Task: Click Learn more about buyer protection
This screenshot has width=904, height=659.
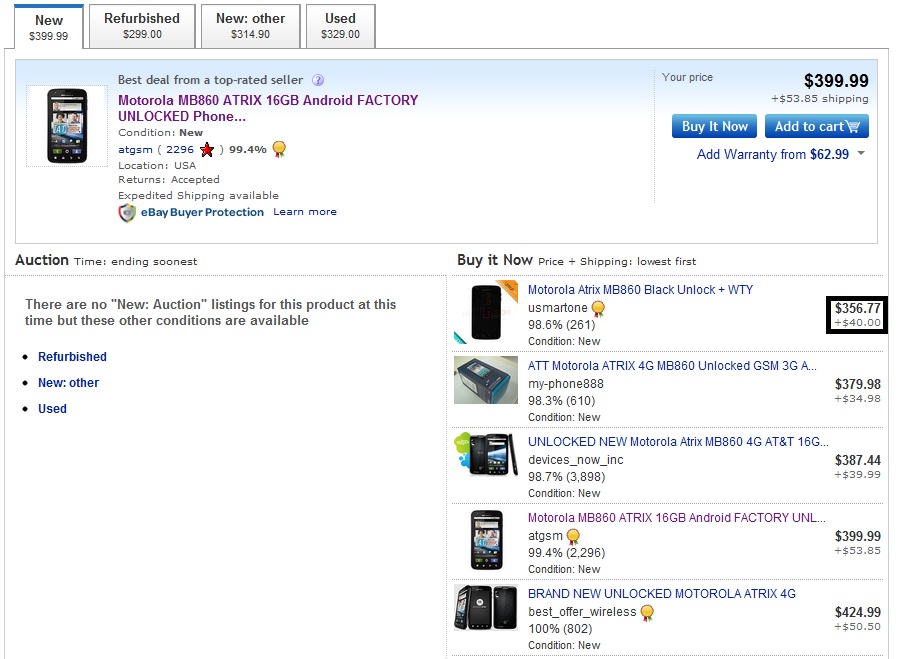Action: point(305,212)
